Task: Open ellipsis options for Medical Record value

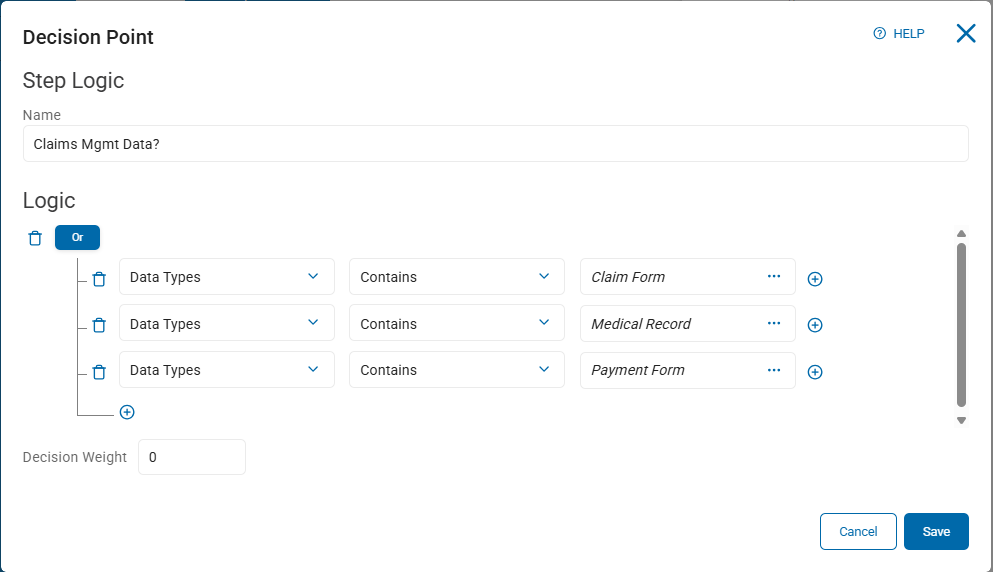Action: 774,323
